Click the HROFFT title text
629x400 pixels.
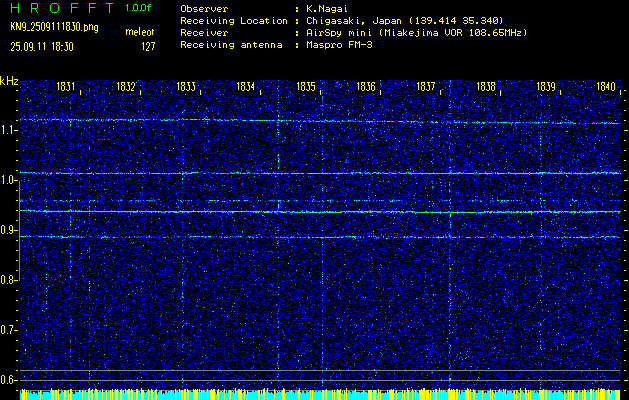[x=62, y=8]
